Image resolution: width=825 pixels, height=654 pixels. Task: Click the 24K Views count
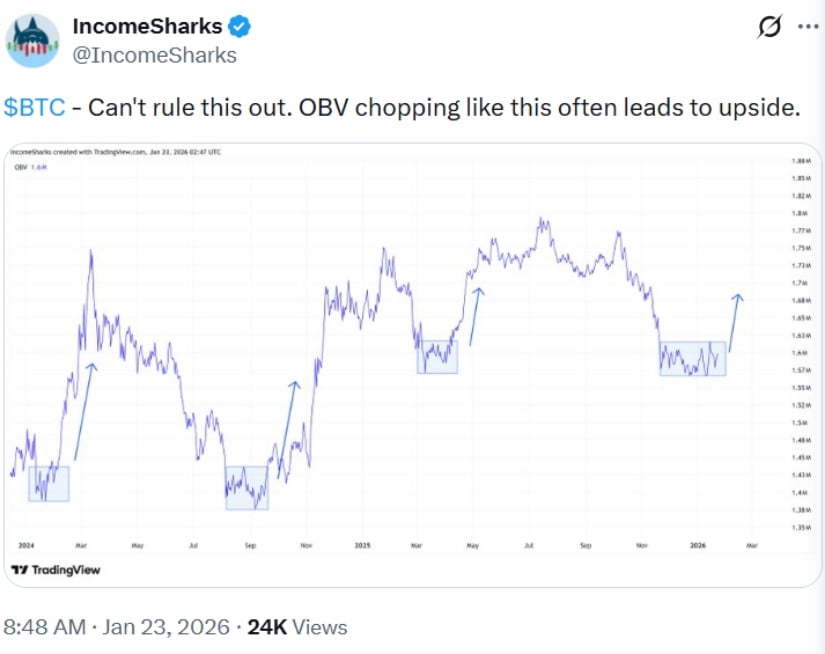(297, 628)
